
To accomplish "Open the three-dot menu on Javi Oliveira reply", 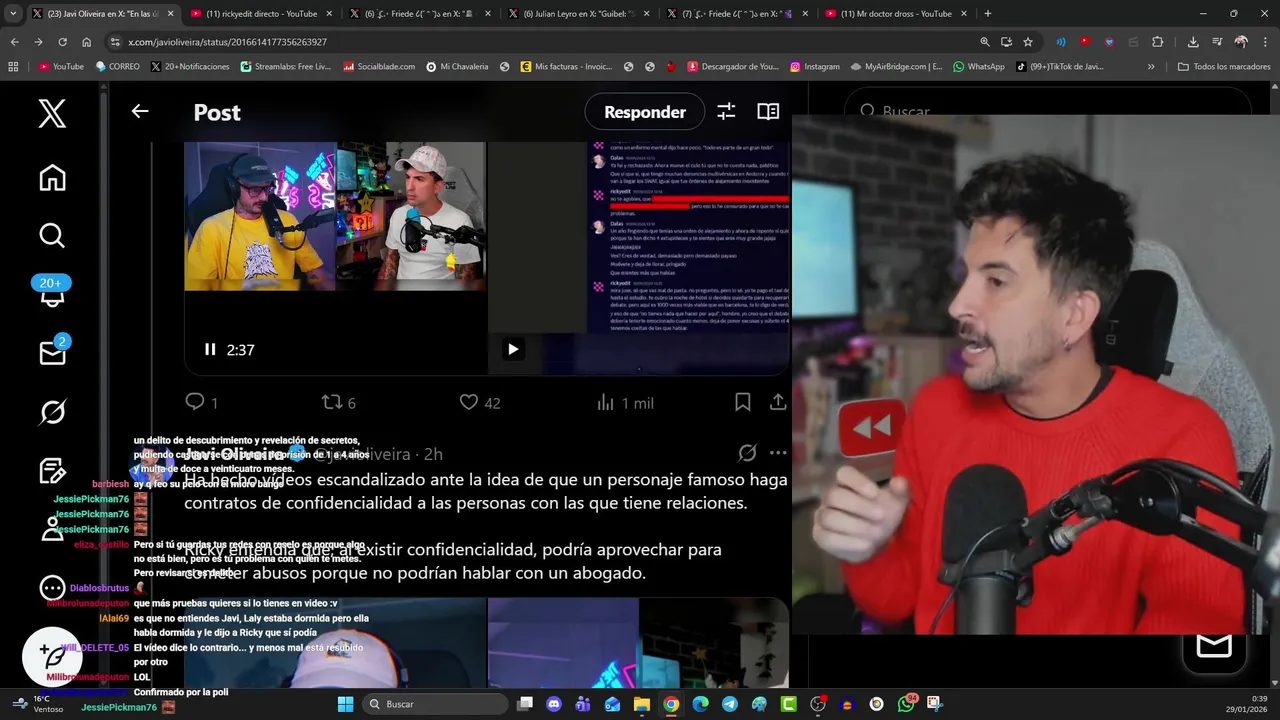I will pyautogui.click(x=778, y=453).
